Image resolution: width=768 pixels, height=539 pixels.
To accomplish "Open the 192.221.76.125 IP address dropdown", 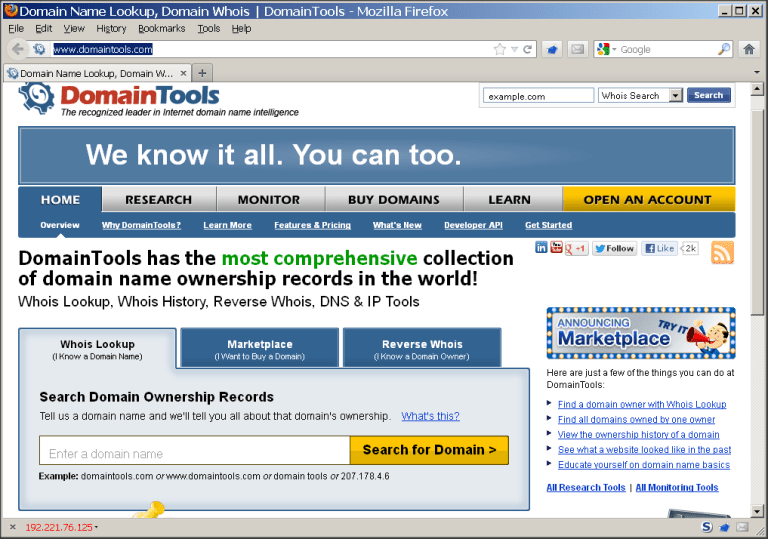I will pos(61,527).
